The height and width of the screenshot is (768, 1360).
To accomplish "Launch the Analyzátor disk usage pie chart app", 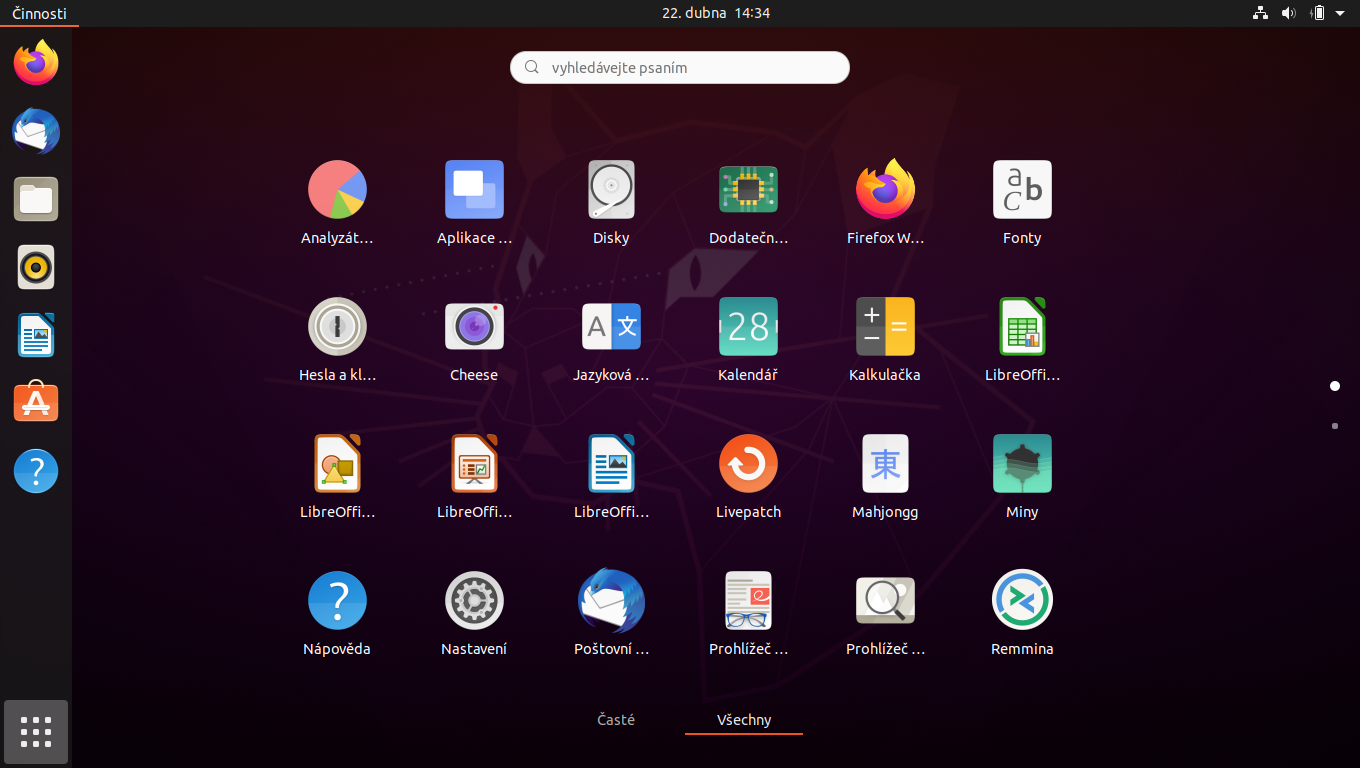I will [x=337, y=189].
